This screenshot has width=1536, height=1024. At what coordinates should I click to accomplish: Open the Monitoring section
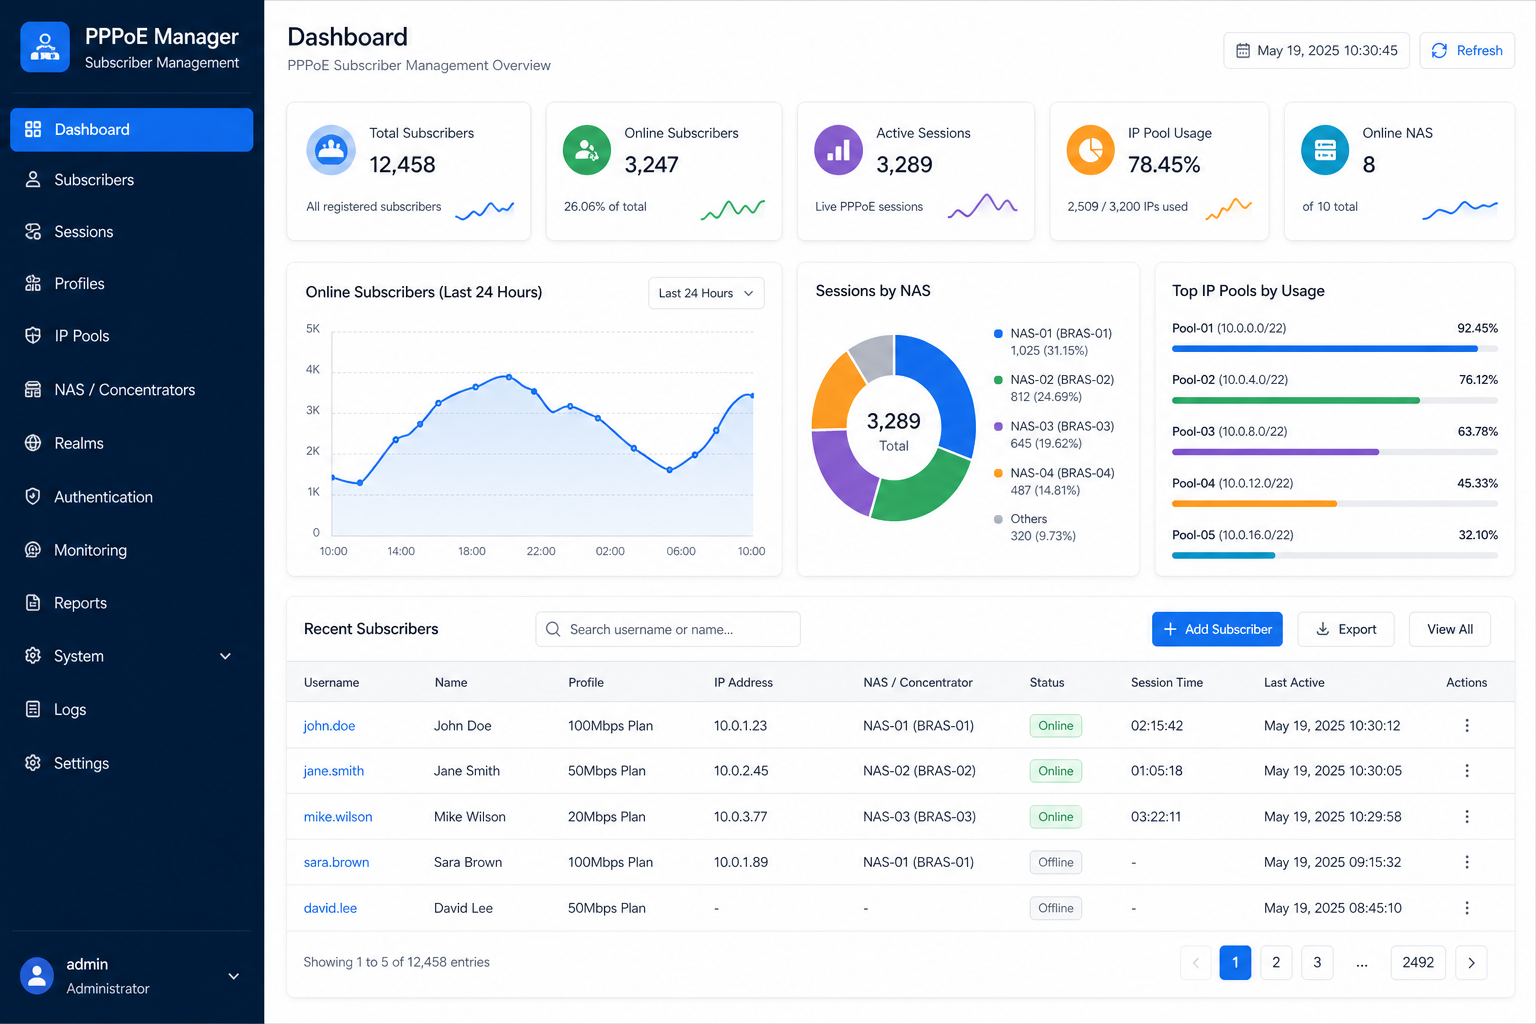point(131,550)
